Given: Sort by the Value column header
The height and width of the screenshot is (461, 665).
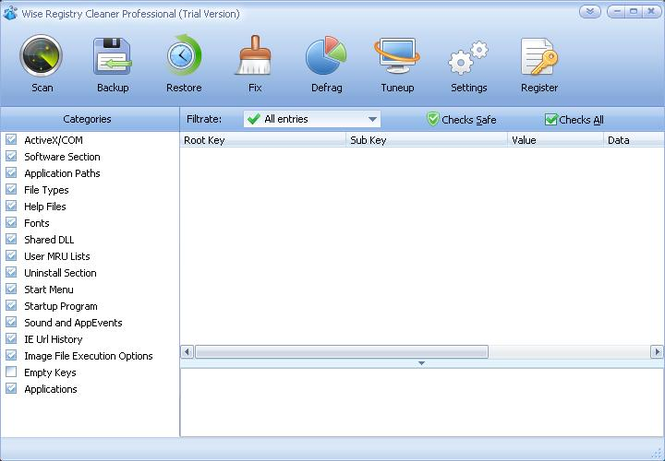Looking at the screenshot, I should coord(556,140).
